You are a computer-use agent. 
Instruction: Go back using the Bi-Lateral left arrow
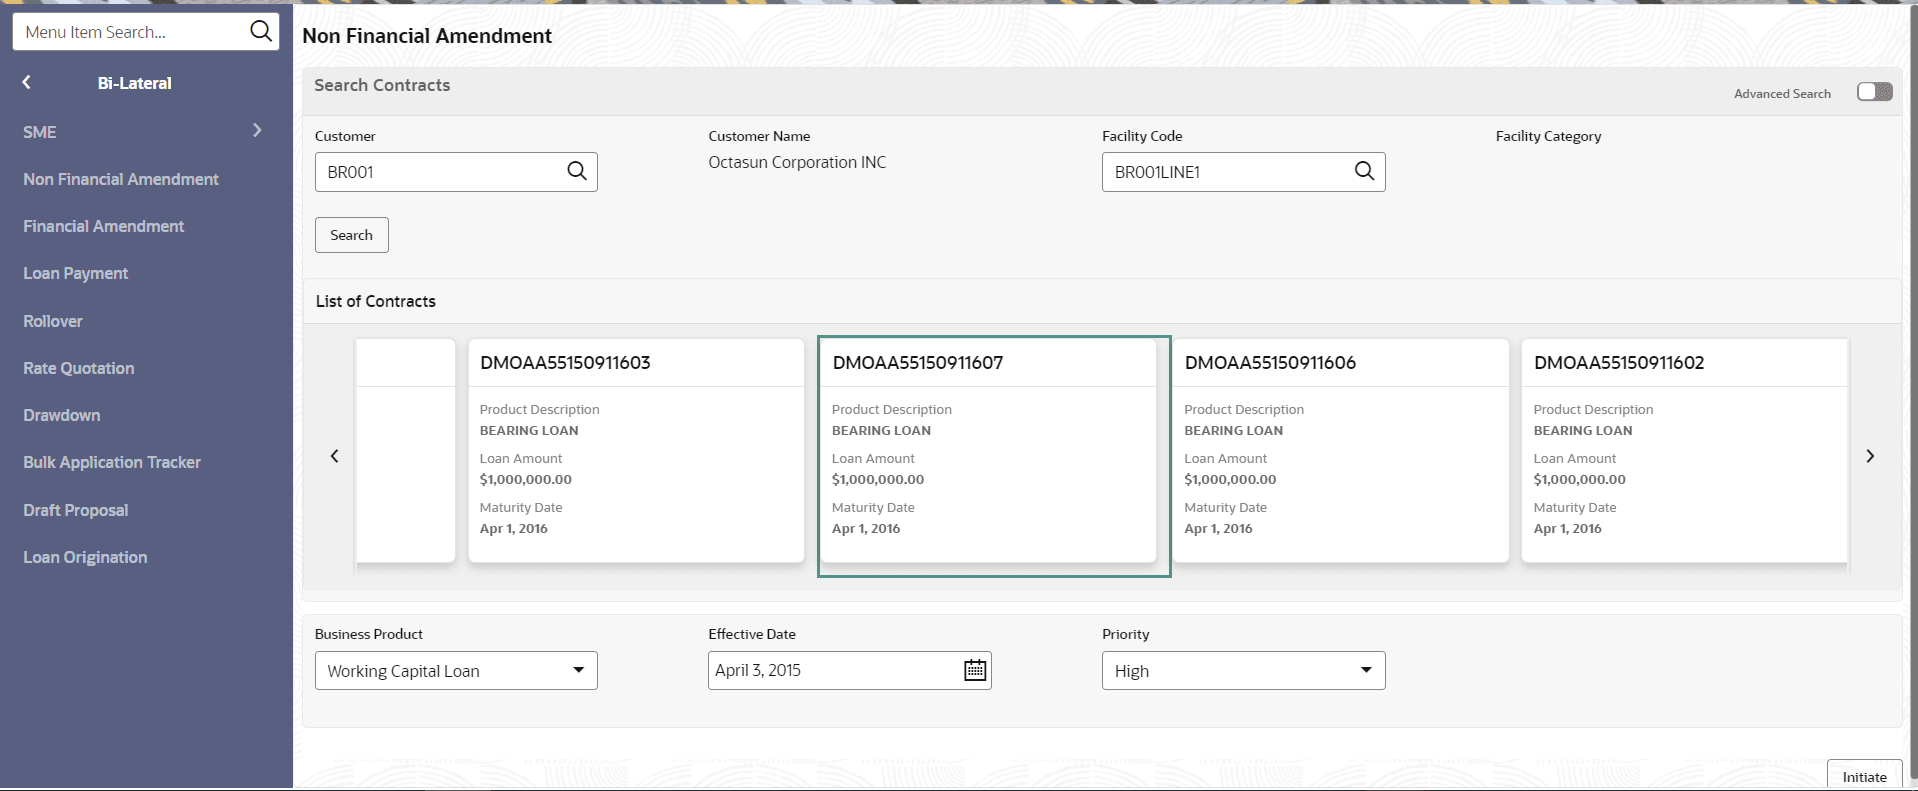click(x=27, y=83)
